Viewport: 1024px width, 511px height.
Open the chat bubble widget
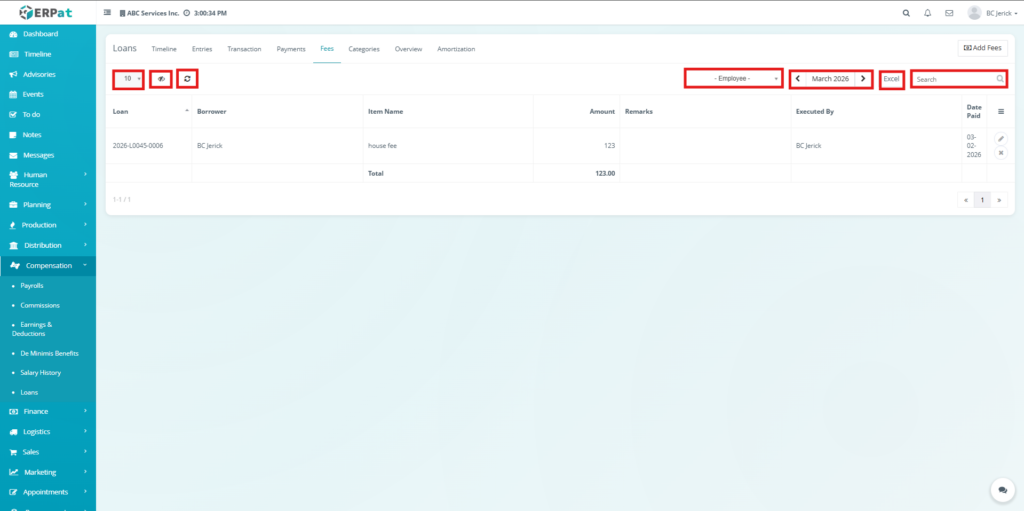point(1001,489)
